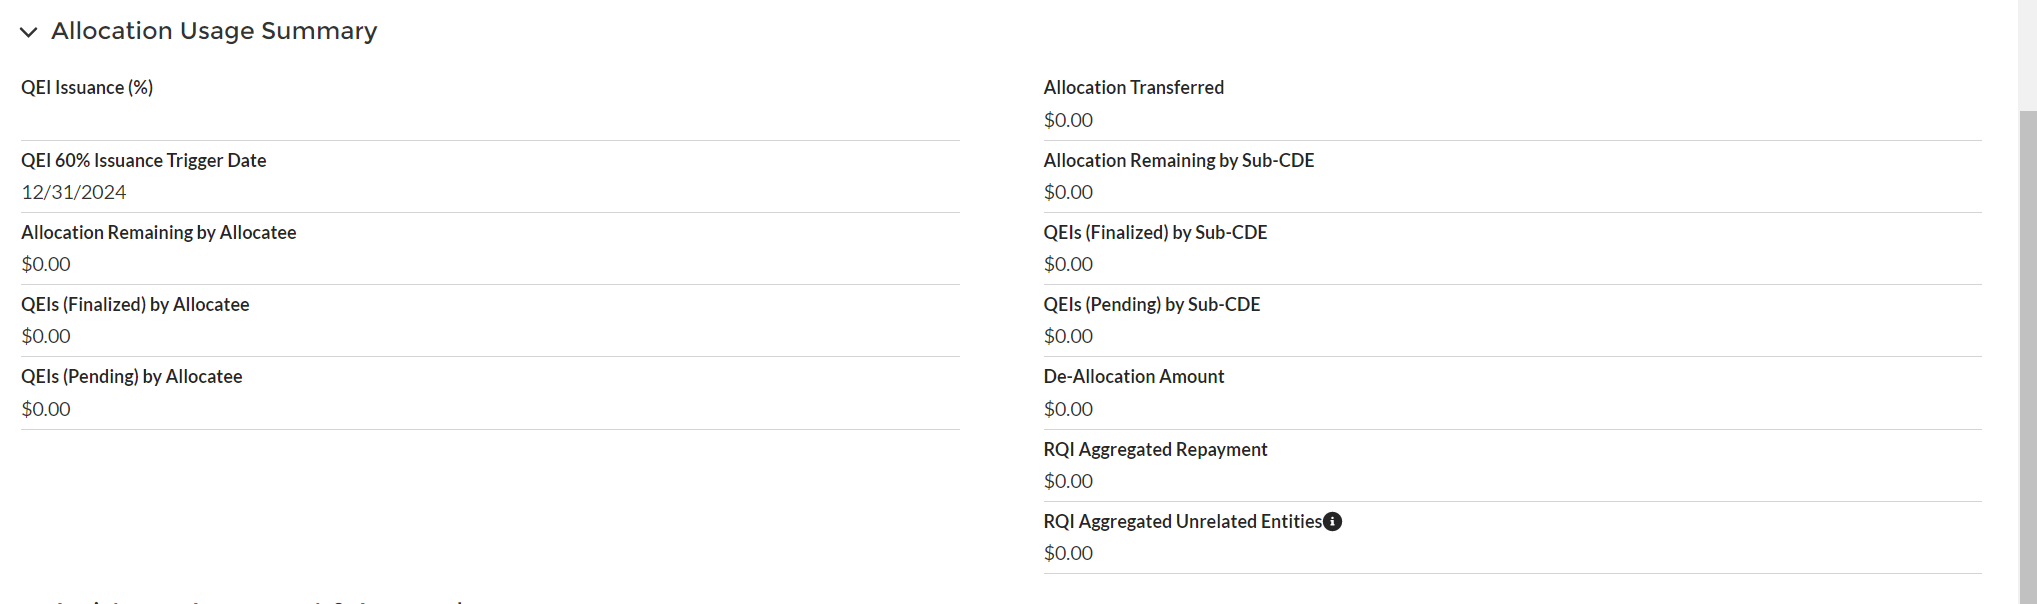This screenshot has height=604, width=2037.
Task: Click the QEIs (Pending) by Sub-CDE value
Action: tap(1068, 336)
